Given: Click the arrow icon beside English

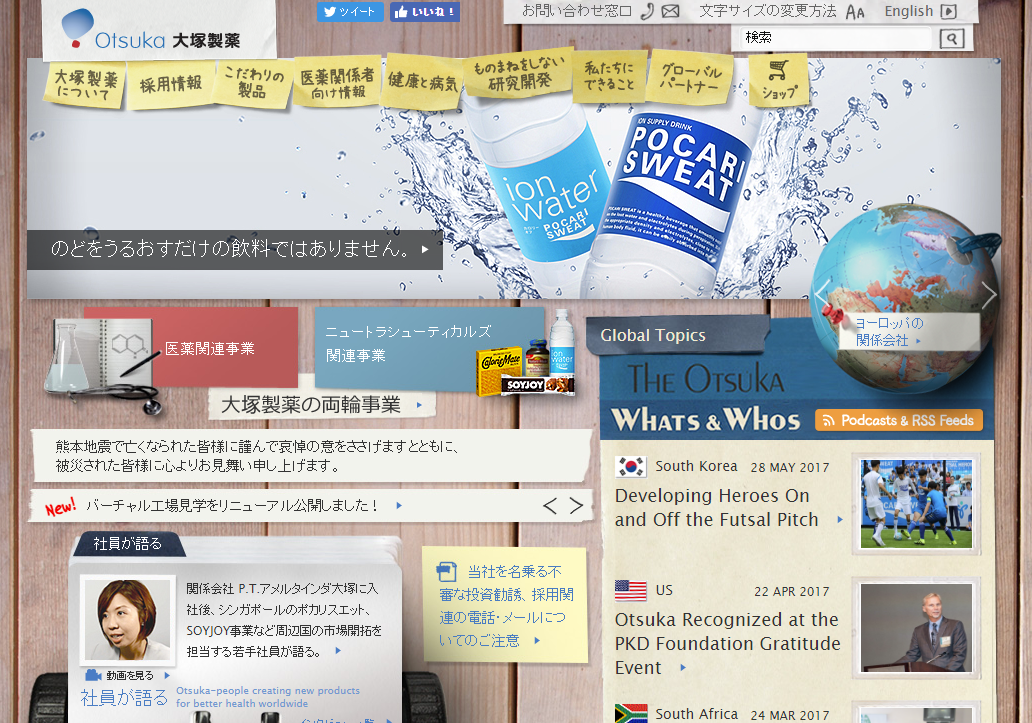Looking at the screenshot, I should pyautogui.click(x=948, y=11).
